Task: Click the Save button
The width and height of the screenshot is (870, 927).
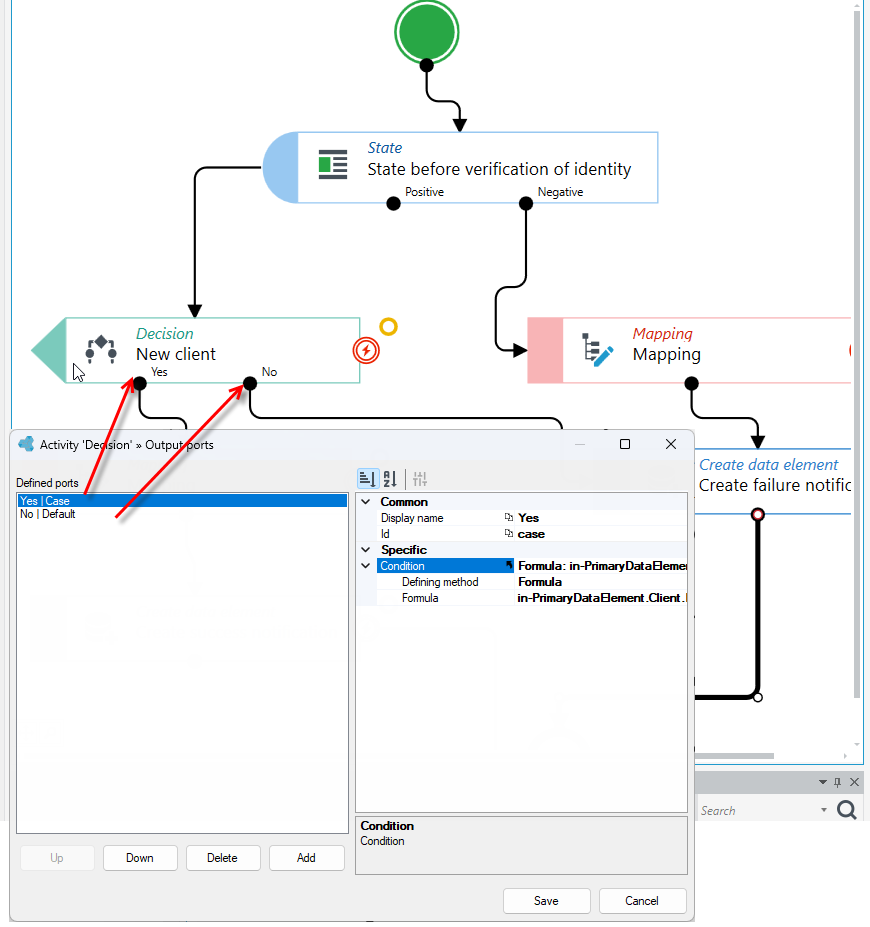Action: [546, 900]
